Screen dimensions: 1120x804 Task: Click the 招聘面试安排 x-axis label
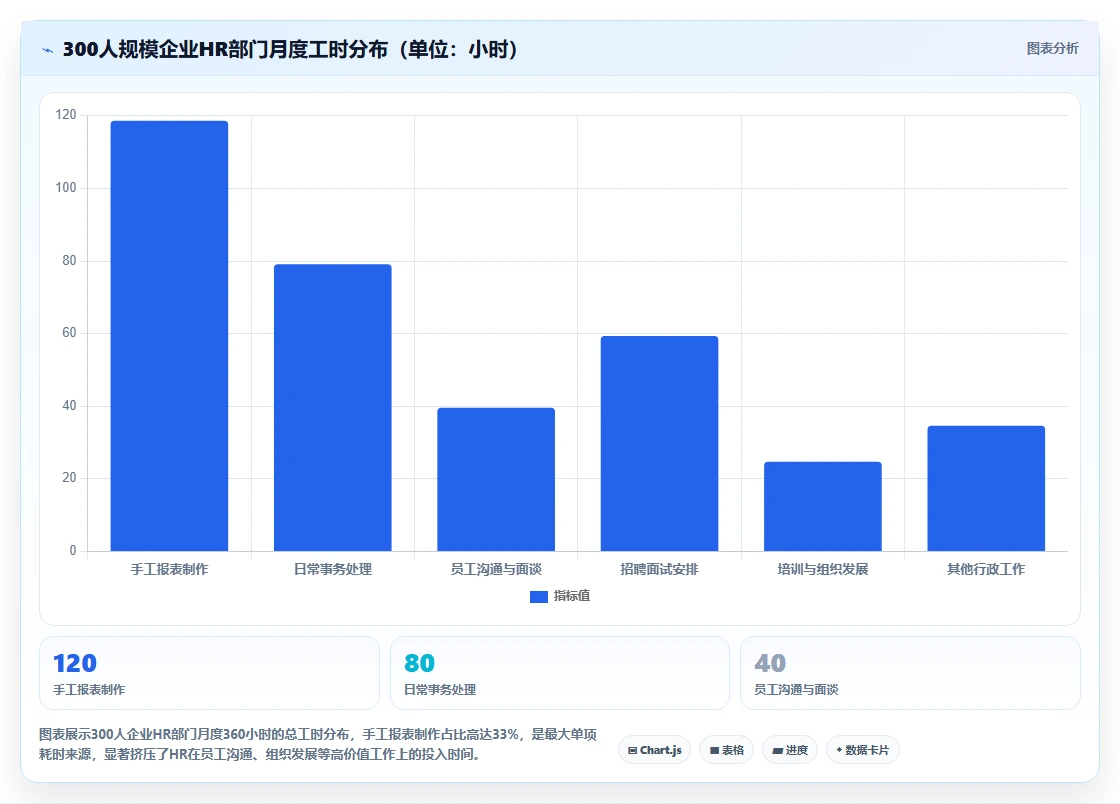click(x=659, y=569)
